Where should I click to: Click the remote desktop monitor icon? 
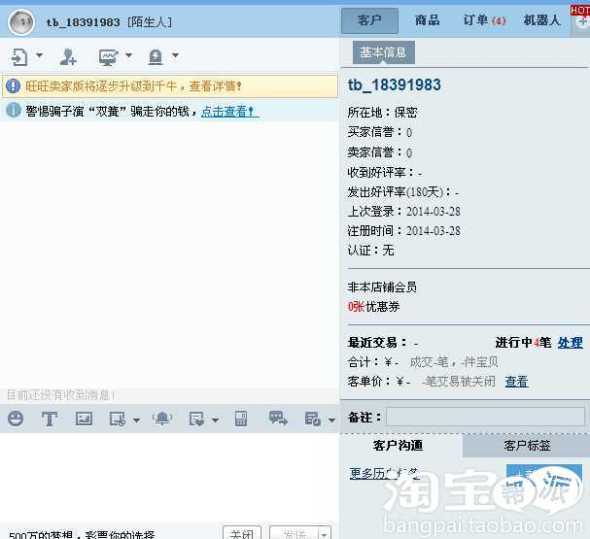108,57
